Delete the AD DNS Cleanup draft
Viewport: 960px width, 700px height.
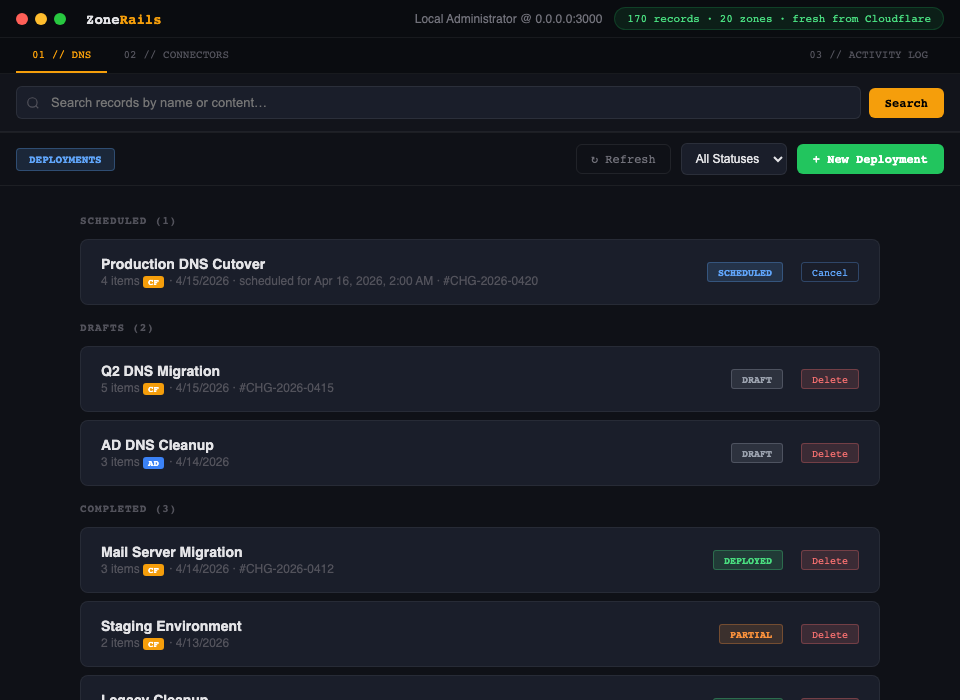point(829,453)
